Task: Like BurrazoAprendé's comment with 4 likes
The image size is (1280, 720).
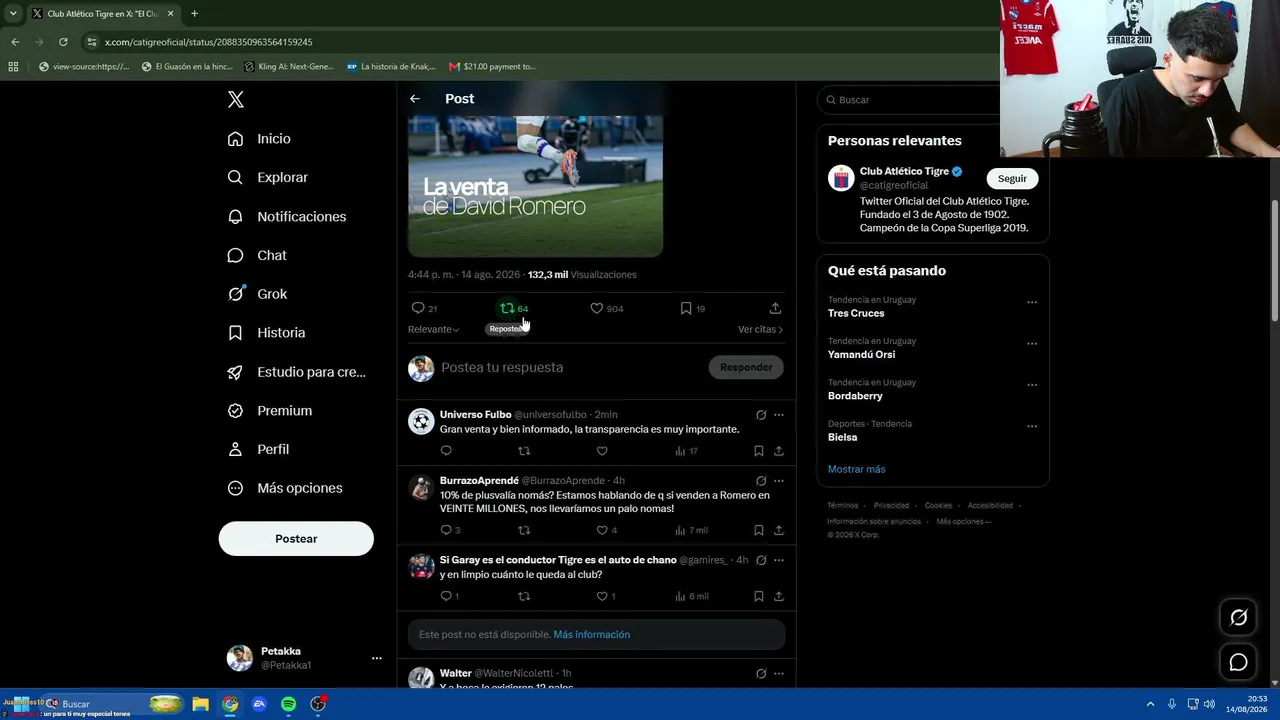Action: point(606,530)
